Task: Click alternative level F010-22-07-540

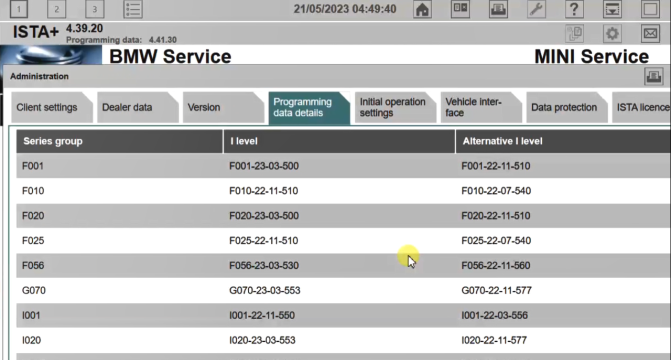Action: click(x=496, y=191)
